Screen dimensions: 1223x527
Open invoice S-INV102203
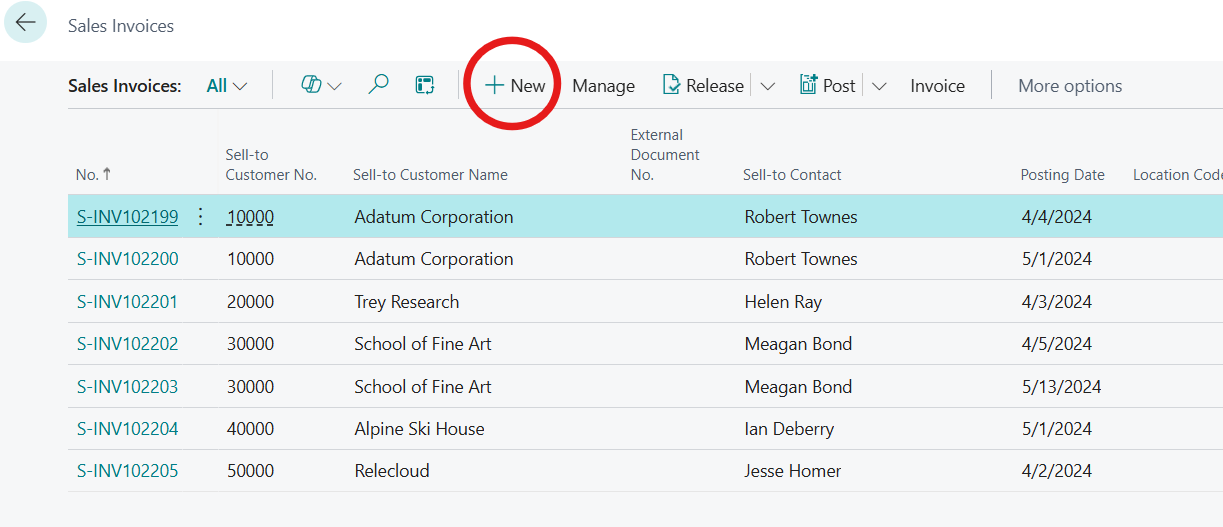[127, 387]
